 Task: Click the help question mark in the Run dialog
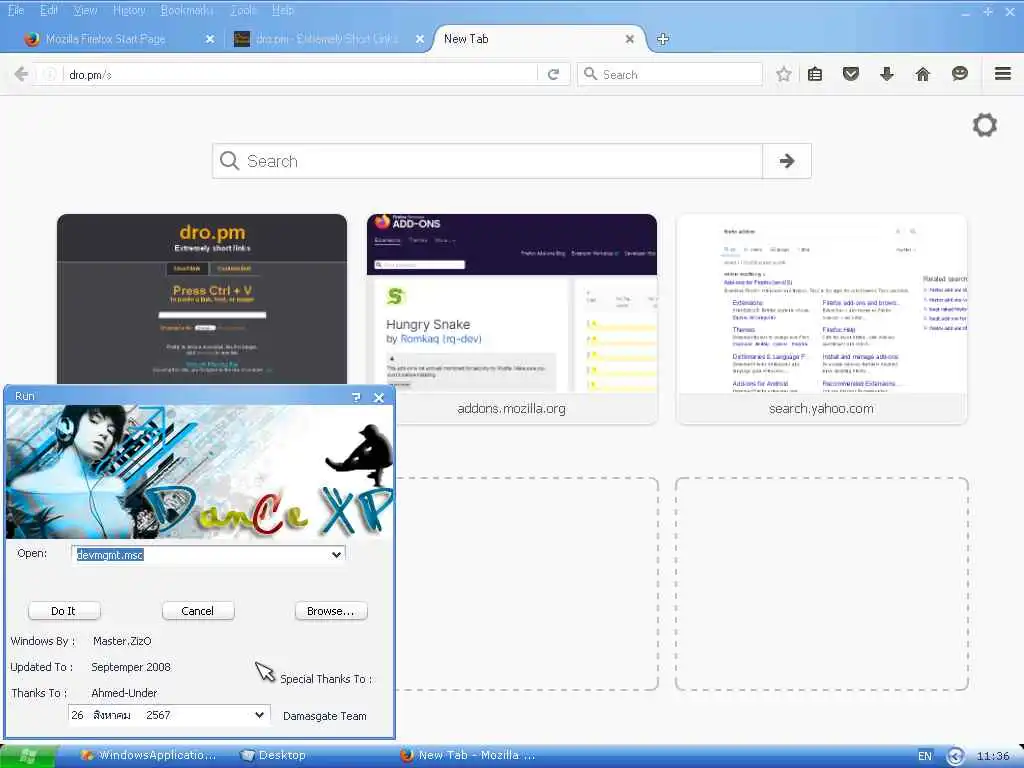[356, 397]
